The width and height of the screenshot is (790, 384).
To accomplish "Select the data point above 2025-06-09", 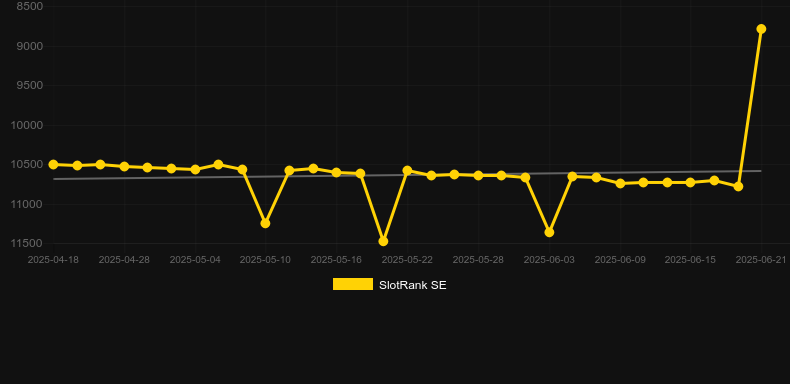I will pos(620,183).
